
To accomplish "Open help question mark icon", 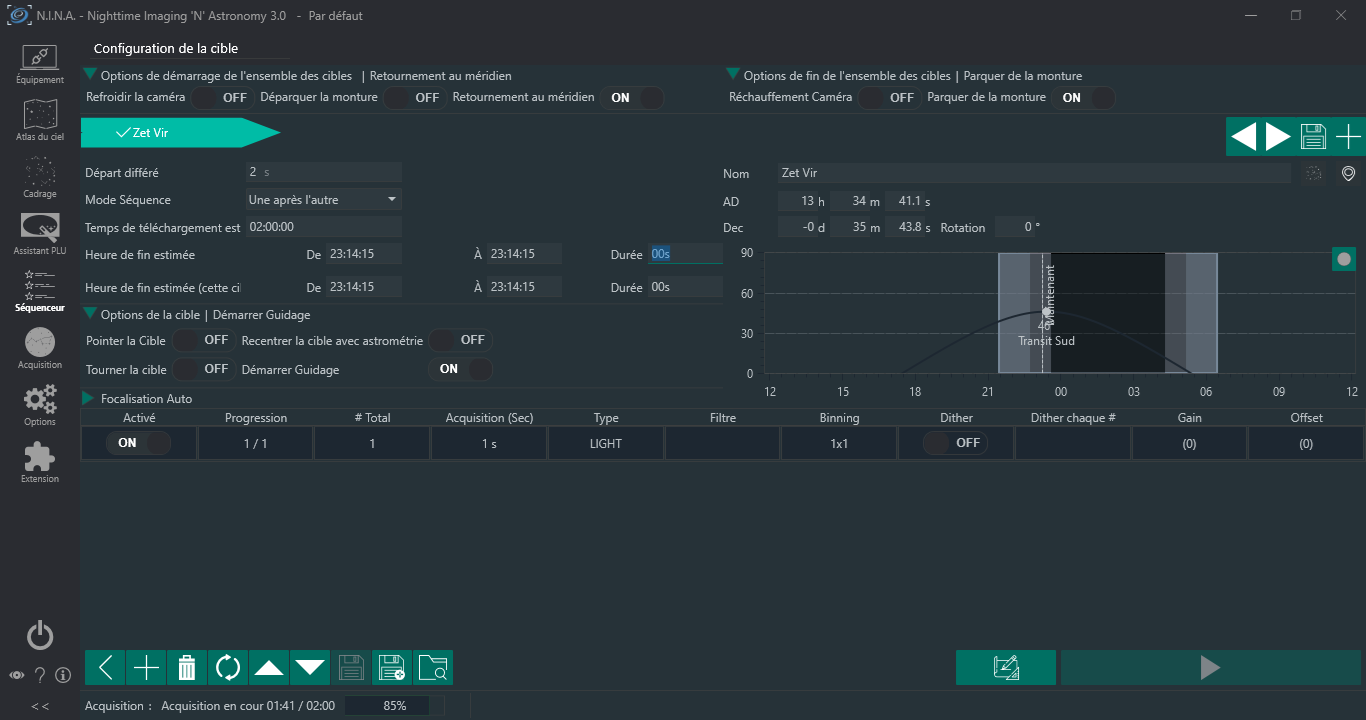I will click(40, 675).
